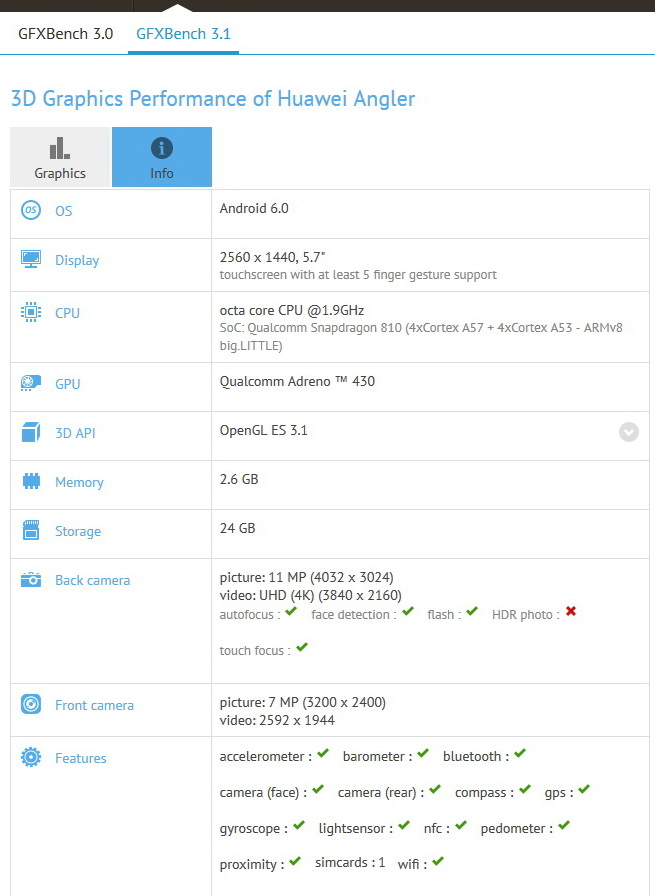Screen dimensions: 655x896
Task: Click the camera (rear) check mark
Action: 435,789
